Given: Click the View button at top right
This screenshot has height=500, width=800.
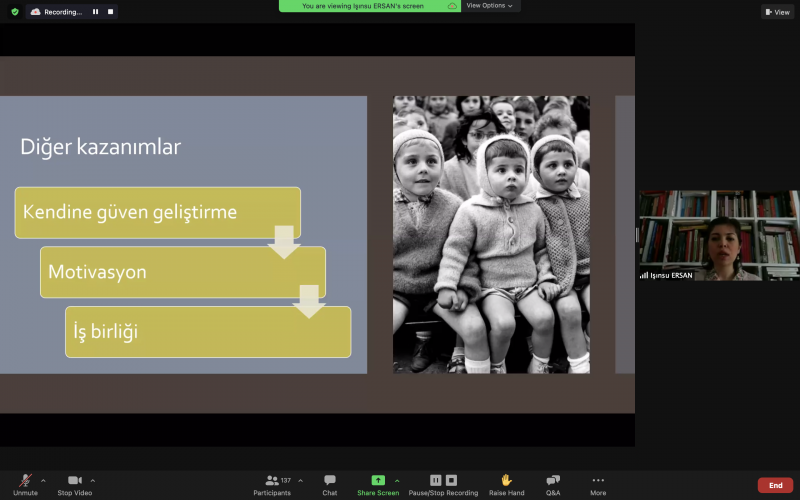Looking at the screenshot, I should [x=777, y=12].
